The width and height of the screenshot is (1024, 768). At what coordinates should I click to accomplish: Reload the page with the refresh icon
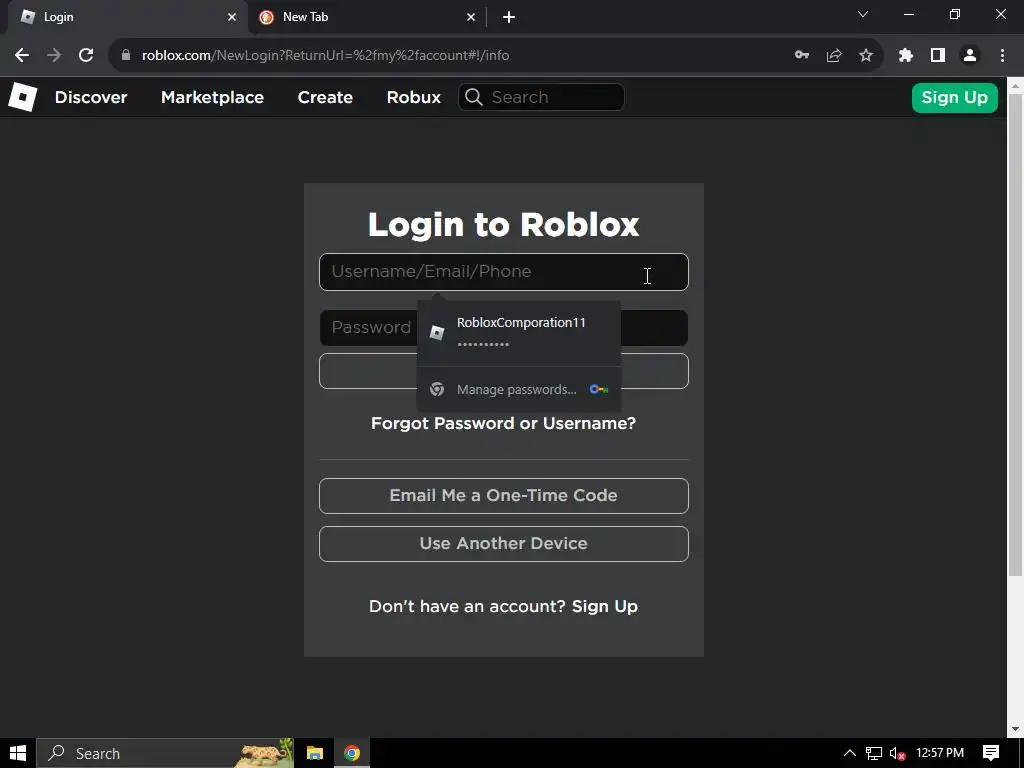[x=86, y=55]
